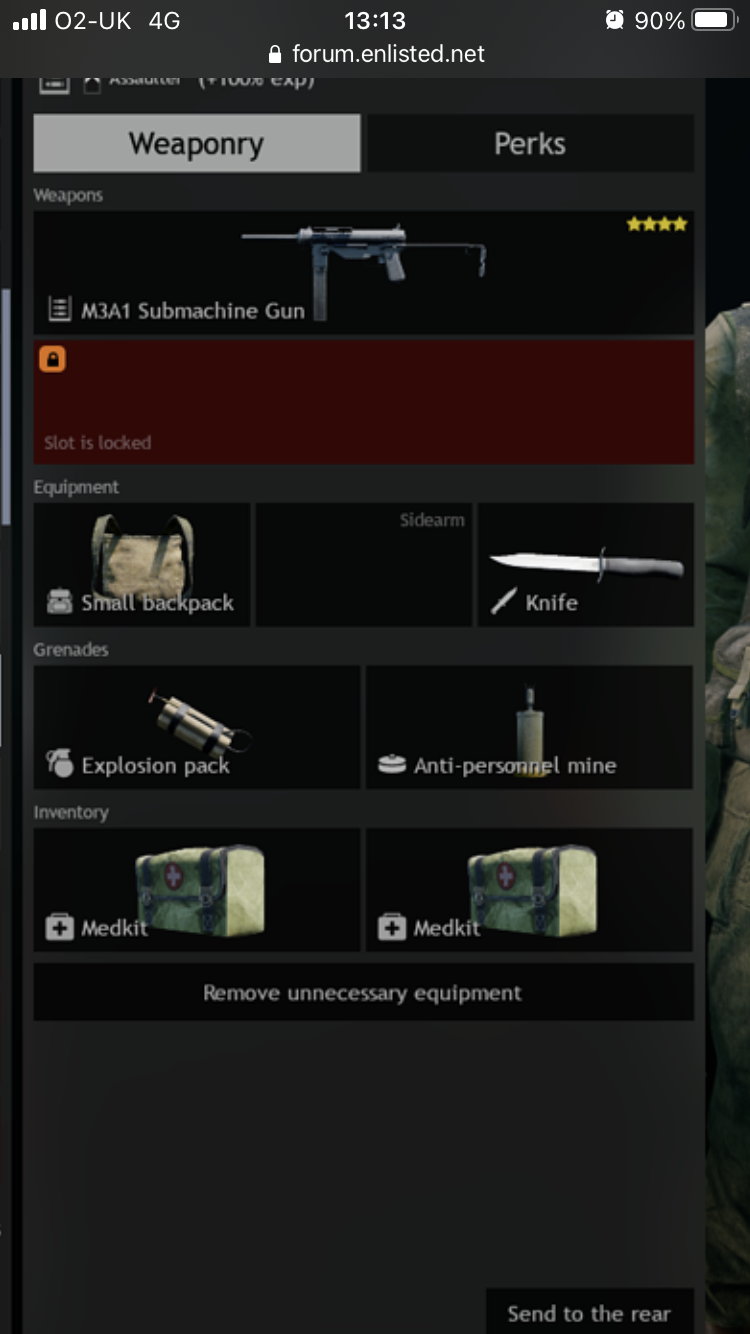750x1334 pixels.
Task: Click the weapon list icon beside M3A1
Action: point(59,311)
